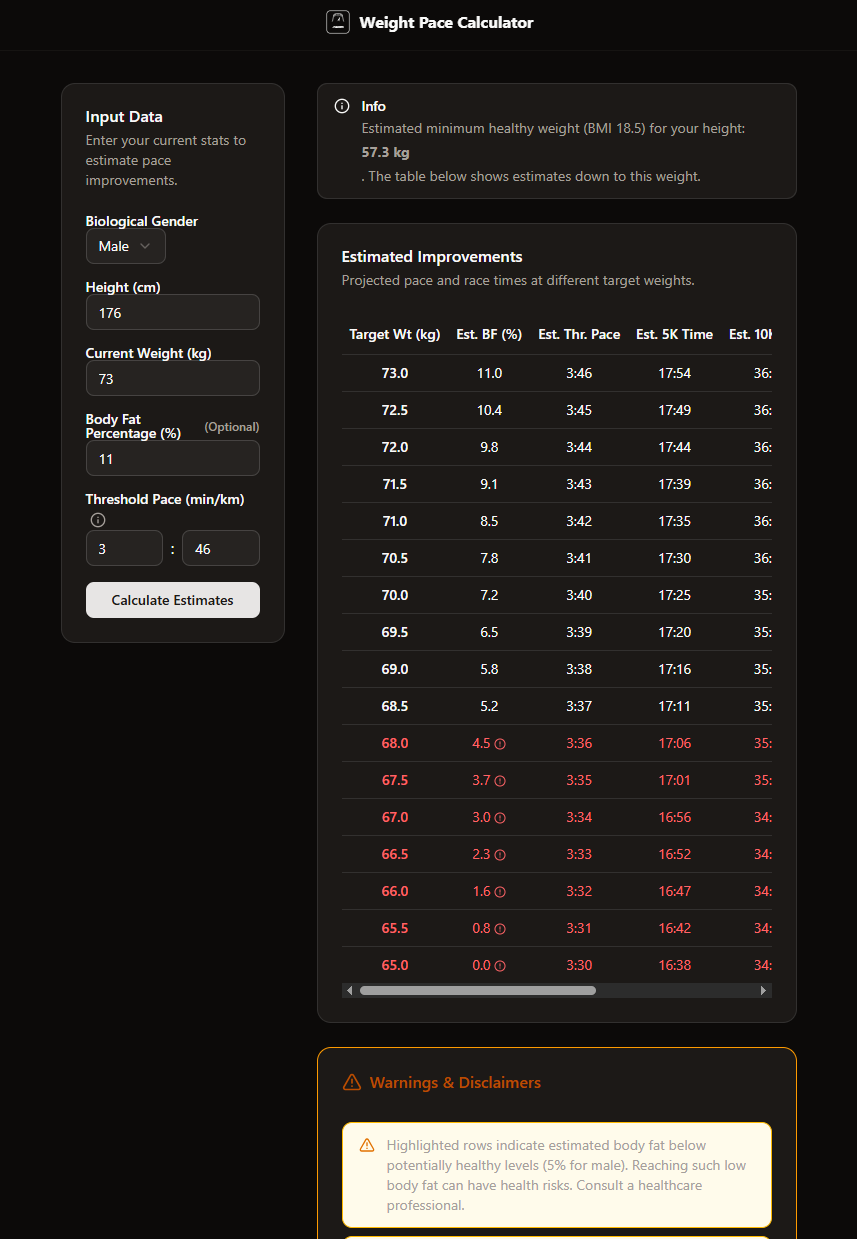This screenshot has height=1239, width=857.
Task: Click the table's horizontal scrollbar thumb
Action: tap(478, 990)
